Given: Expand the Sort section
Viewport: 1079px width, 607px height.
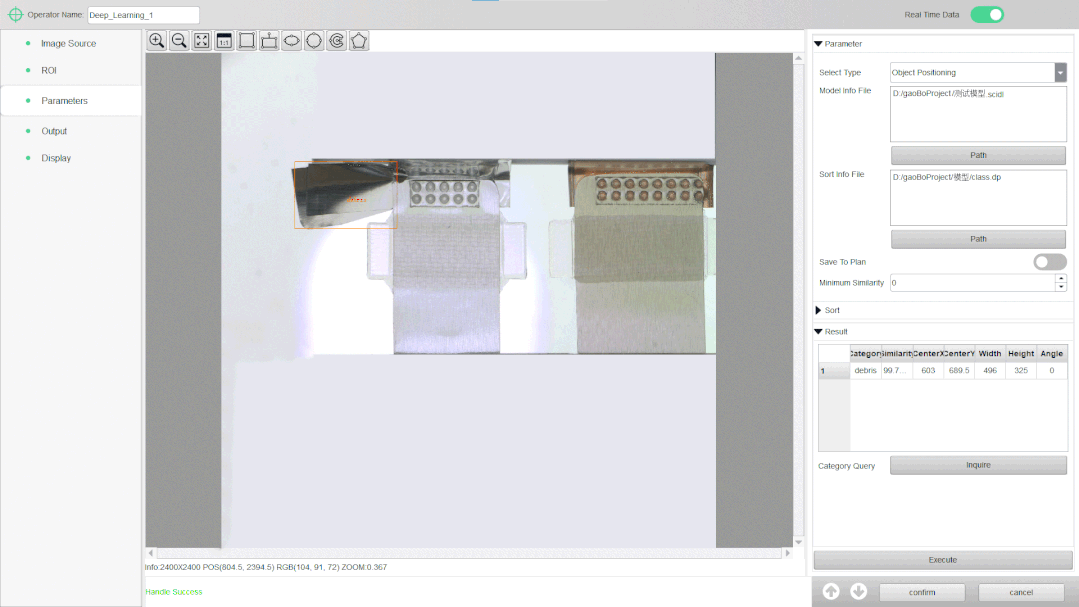Looking at the screenshot, I should pyautogui.click(x=819, y=310).
